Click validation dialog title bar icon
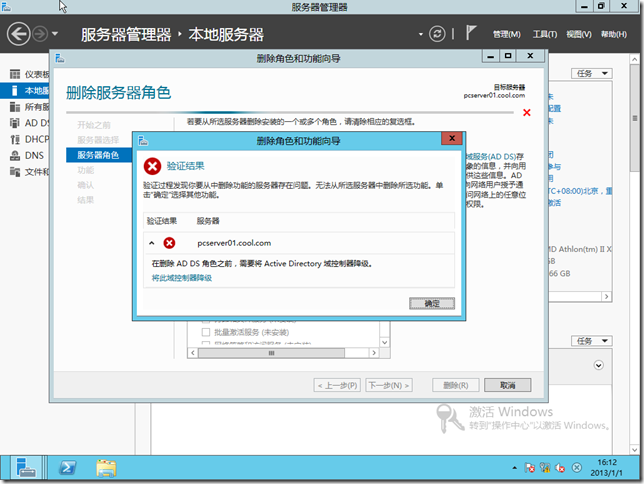This screenshot has height=484, width=644. click(143, 141)
